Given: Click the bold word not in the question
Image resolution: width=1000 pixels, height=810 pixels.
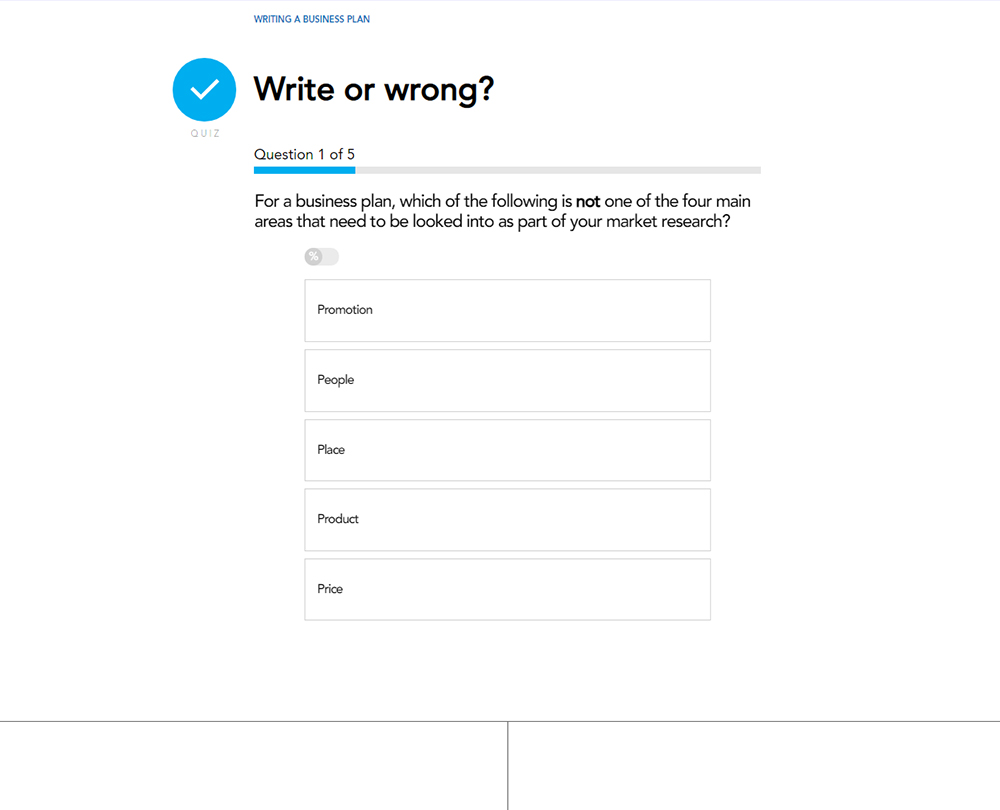Looking at the screenshot, I should [x=588, y=202].
